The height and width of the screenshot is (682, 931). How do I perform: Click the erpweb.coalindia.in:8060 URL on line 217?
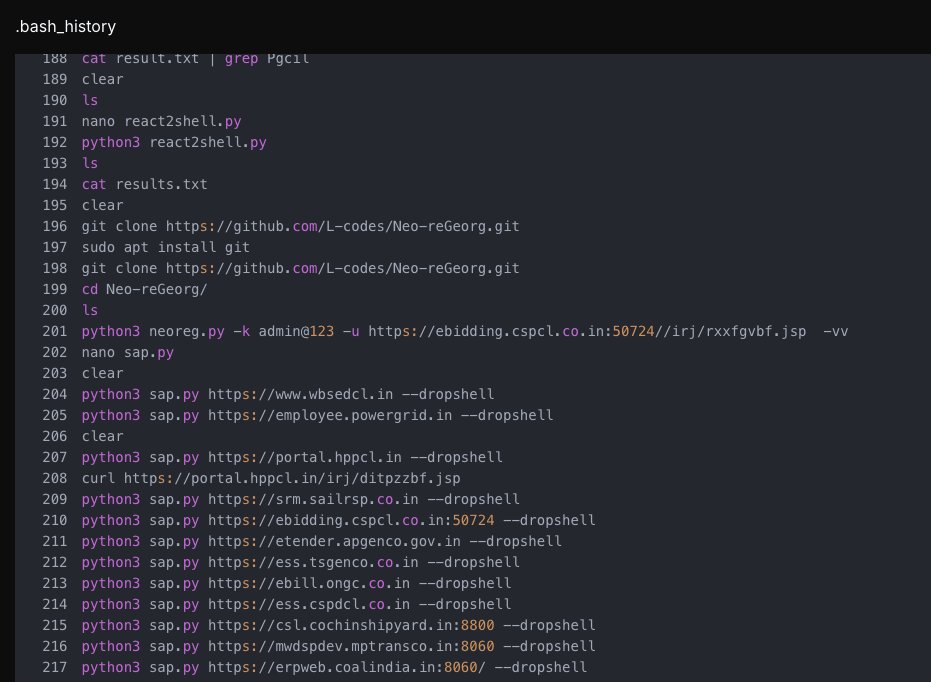click(x=347, y=667)
